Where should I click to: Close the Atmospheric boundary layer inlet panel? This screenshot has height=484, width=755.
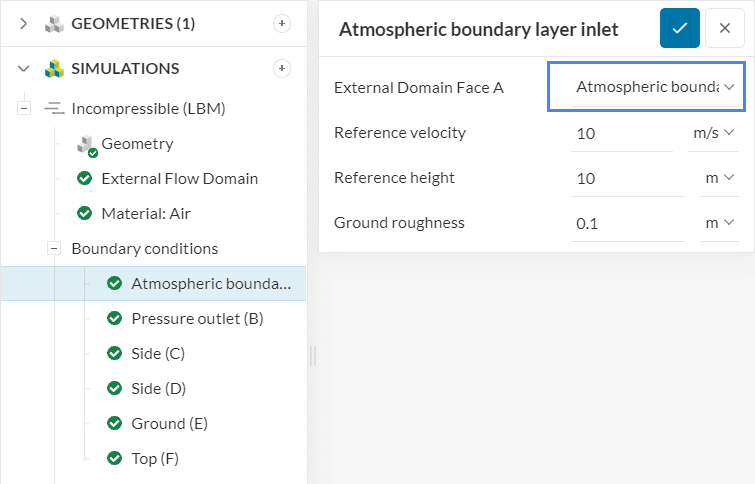(724, 29)
